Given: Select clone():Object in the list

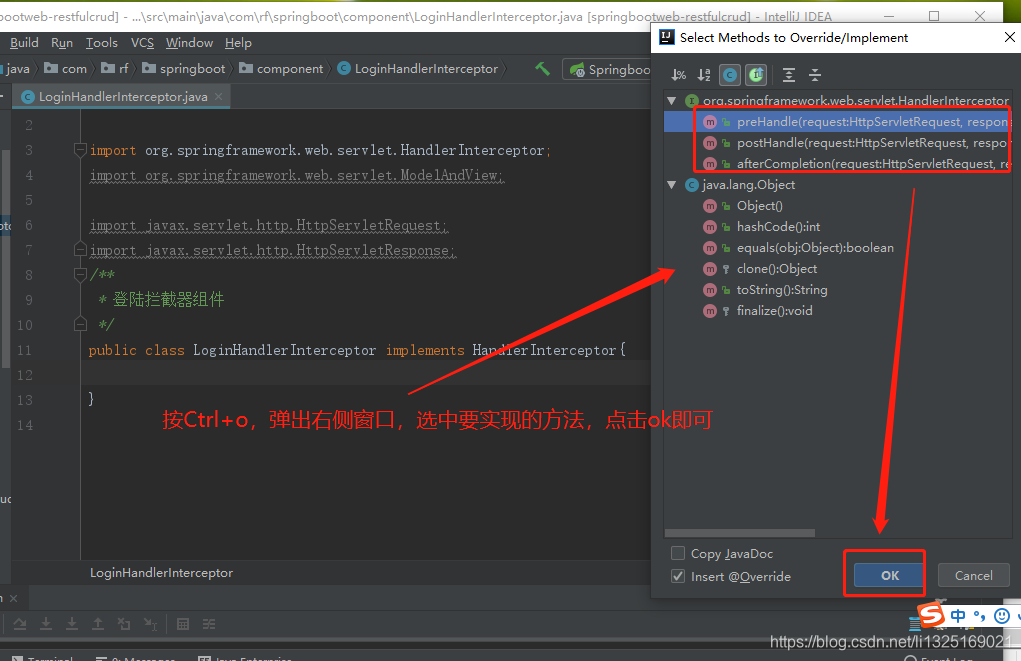Looking at the screenshot, I should (837, 268).
